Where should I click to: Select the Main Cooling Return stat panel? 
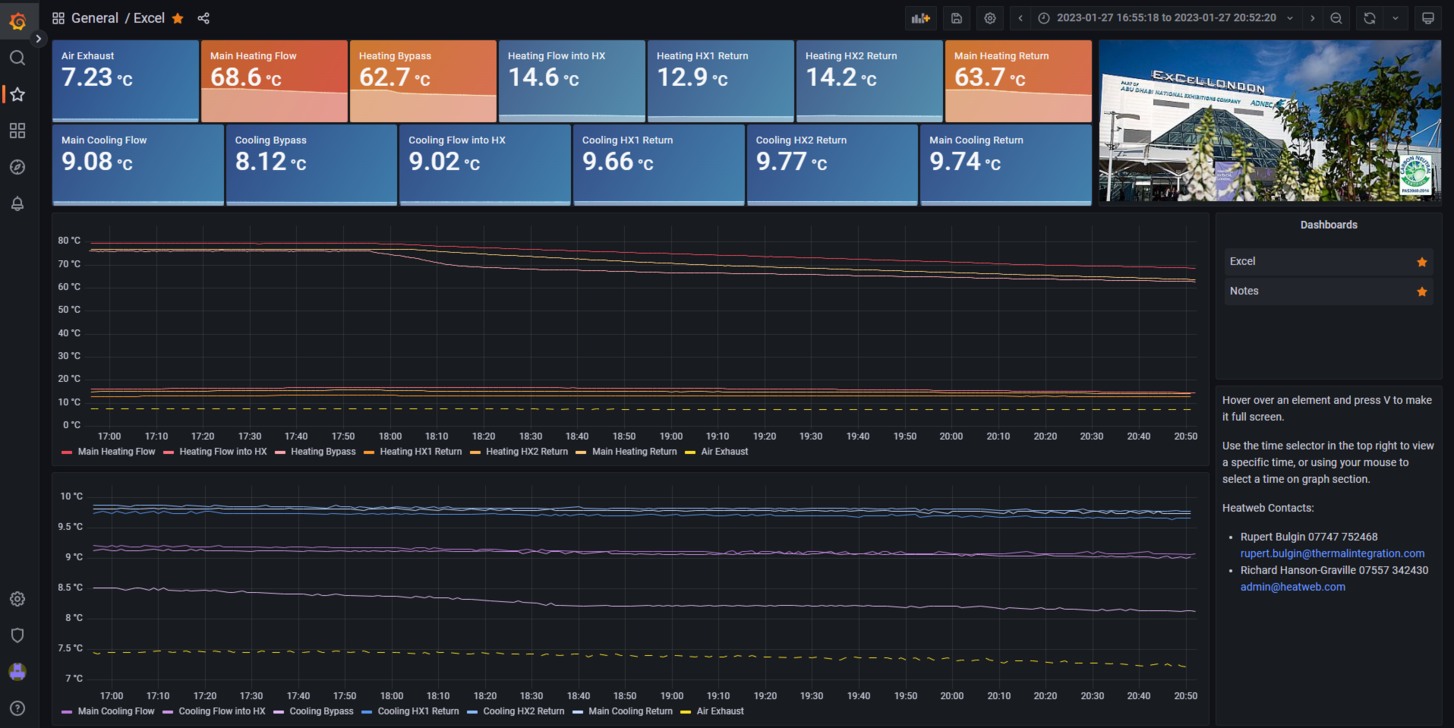[x=1006, y=165]
